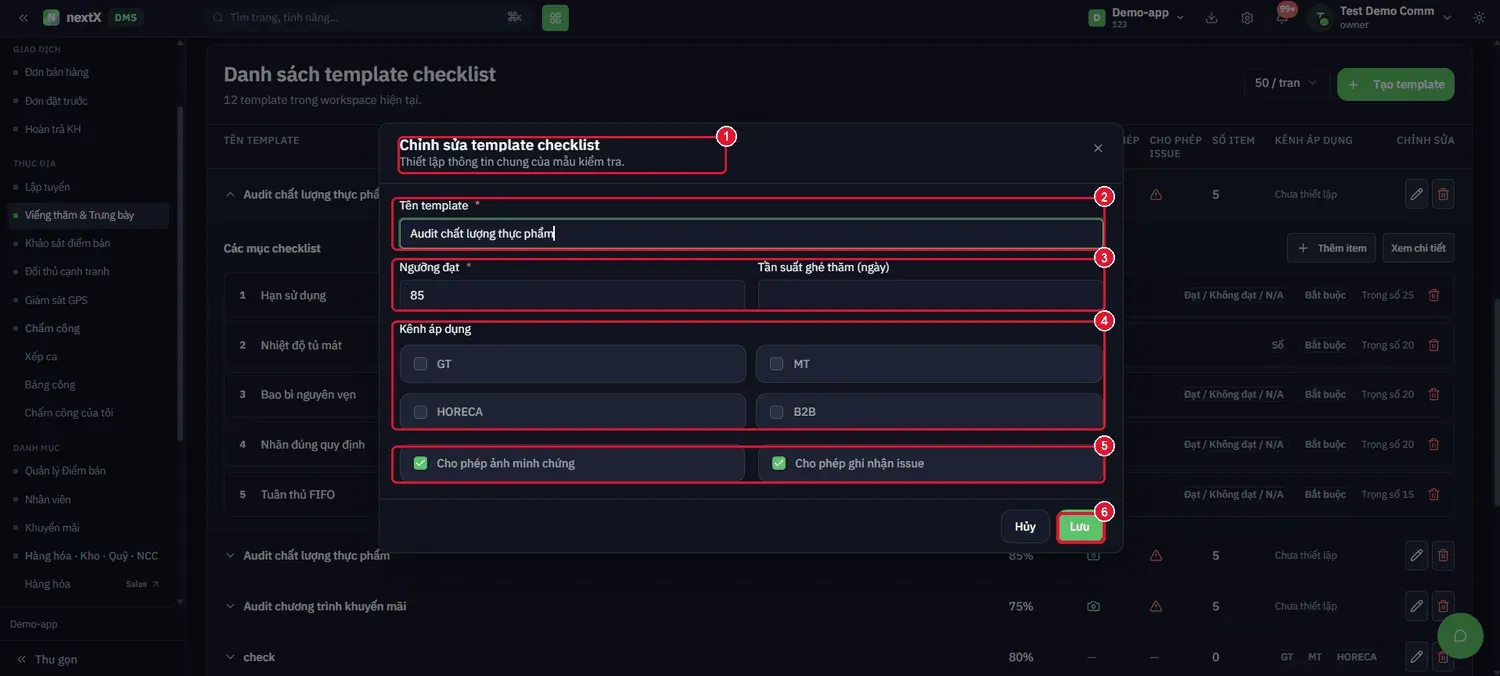Delete the Nhiệt độ tủ mát checklist item
The width and height of the screenshot is (1500, 676).
(x=1434, y=345)
